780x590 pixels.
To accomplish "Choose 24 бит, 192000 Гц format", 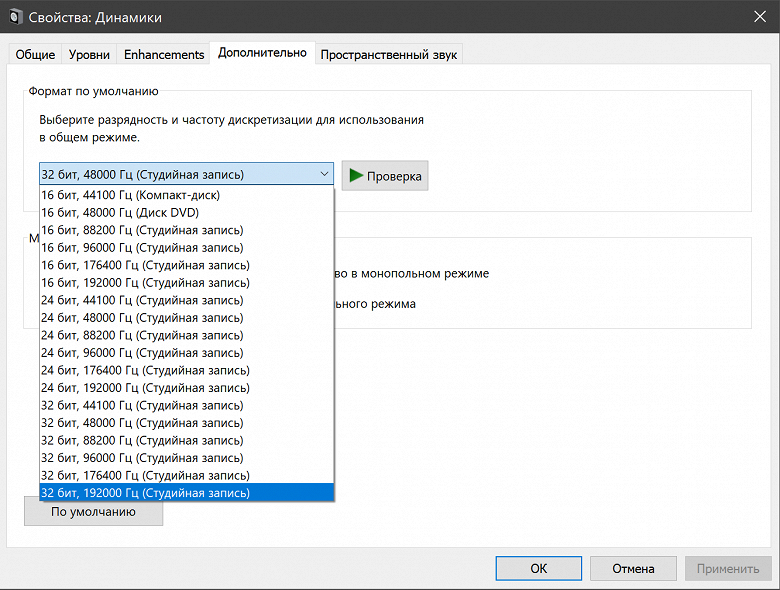I will tap(145, 388).
